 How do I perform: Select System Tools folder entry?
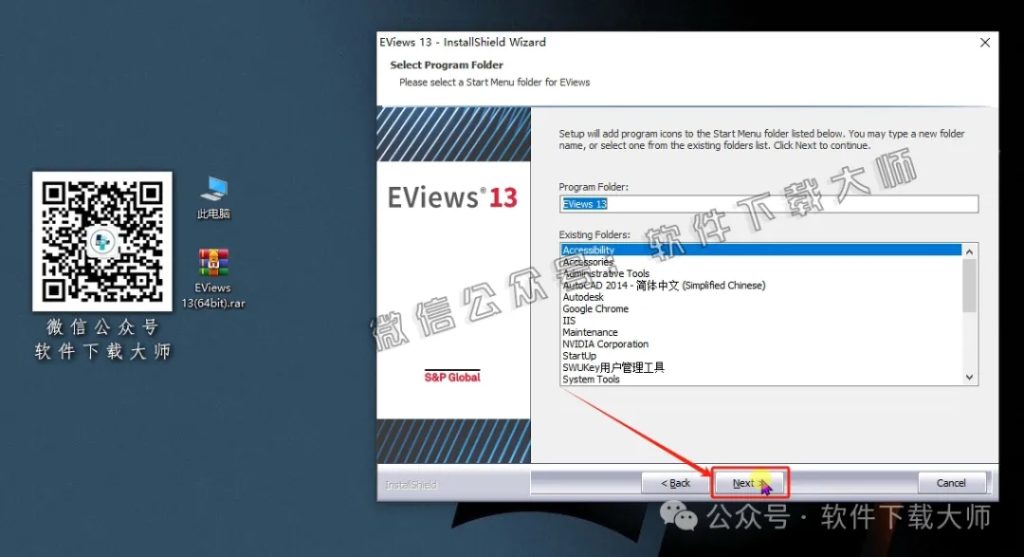761,379
